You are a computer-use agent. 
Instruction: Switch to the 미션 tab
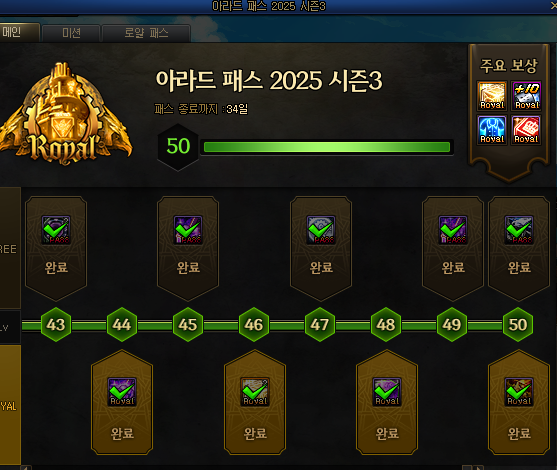[71, 33]
